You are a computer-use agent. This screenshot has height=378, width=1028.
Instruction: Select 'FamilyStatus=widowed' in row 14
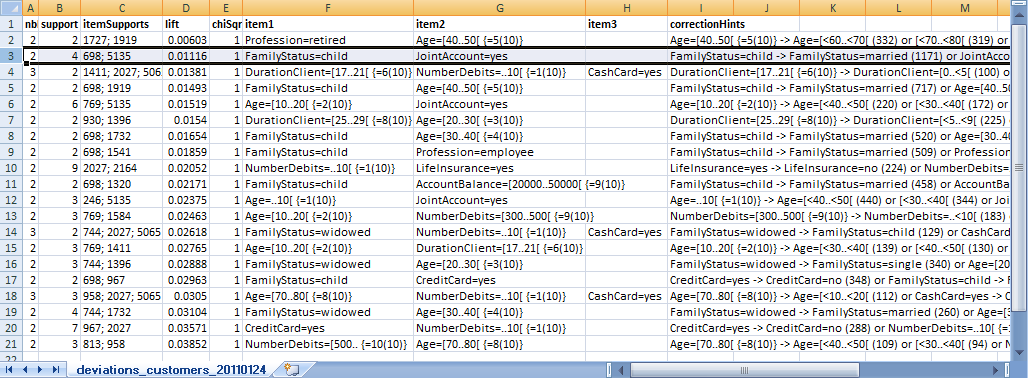point(328,233)
